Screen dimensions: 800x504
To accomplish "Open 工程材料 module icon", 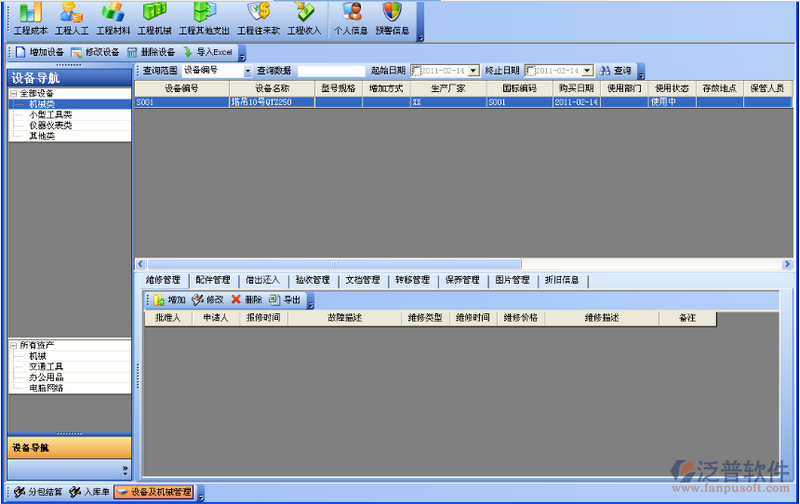I will click(x=113, y=19).
